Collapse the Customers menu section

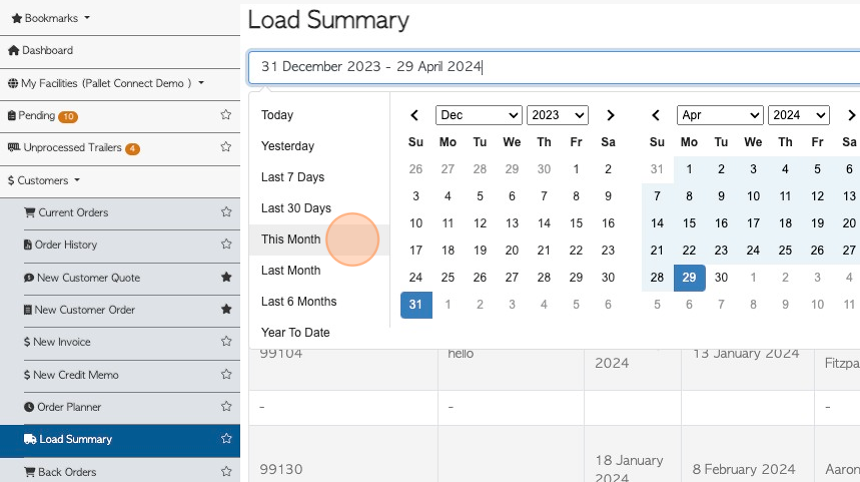point(44,180)
